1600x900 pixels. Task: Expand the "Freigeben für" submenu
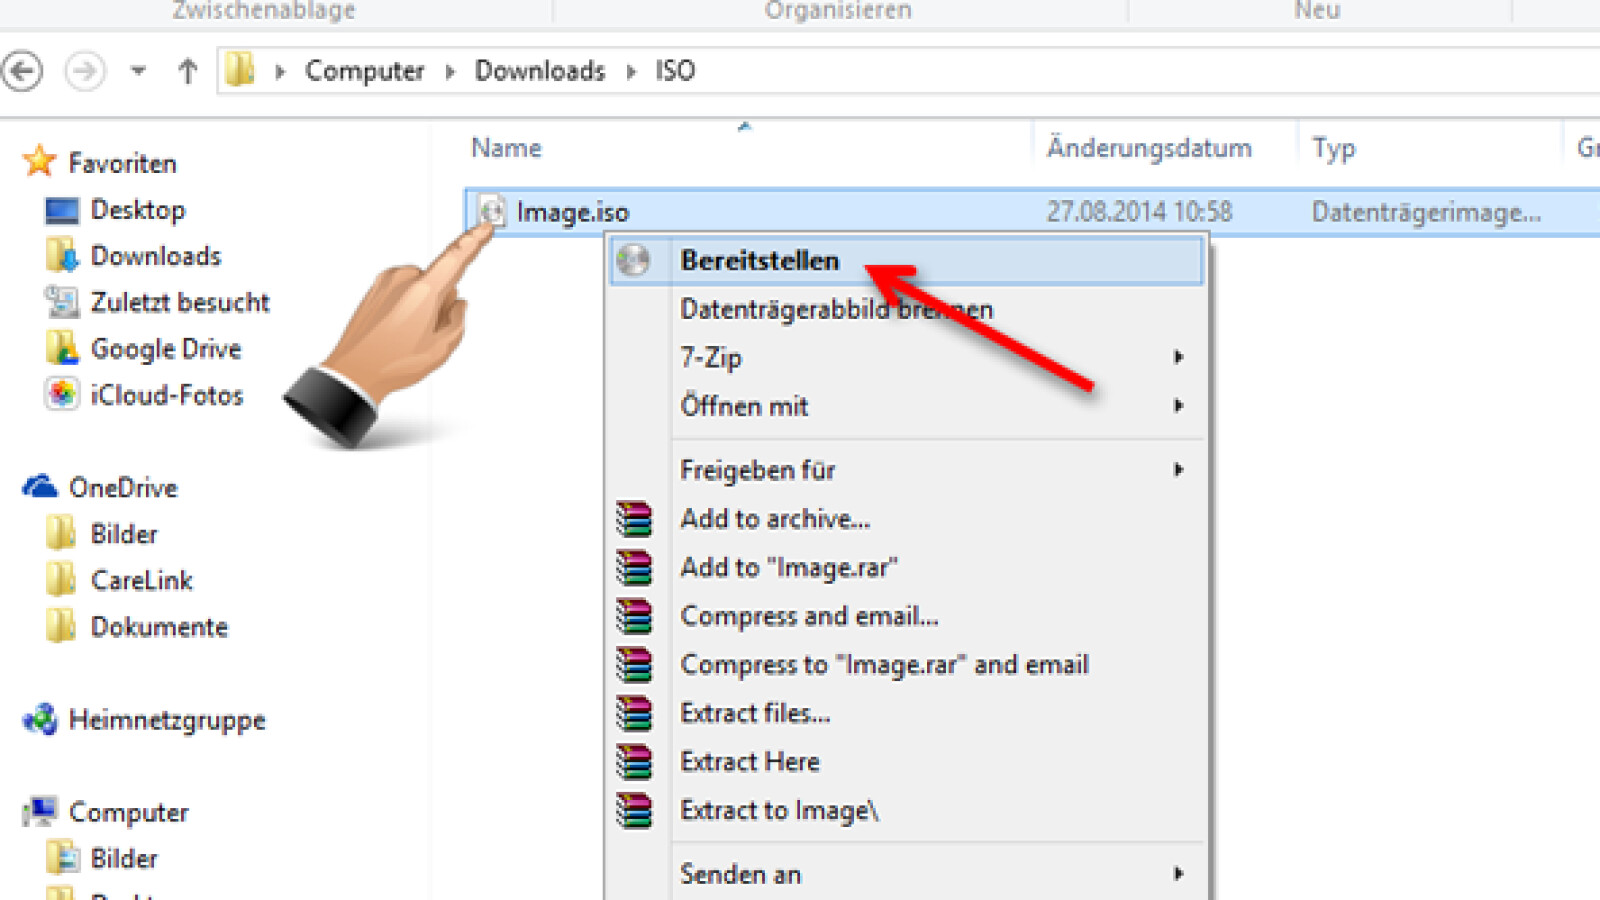click(x=1178, y=469)
